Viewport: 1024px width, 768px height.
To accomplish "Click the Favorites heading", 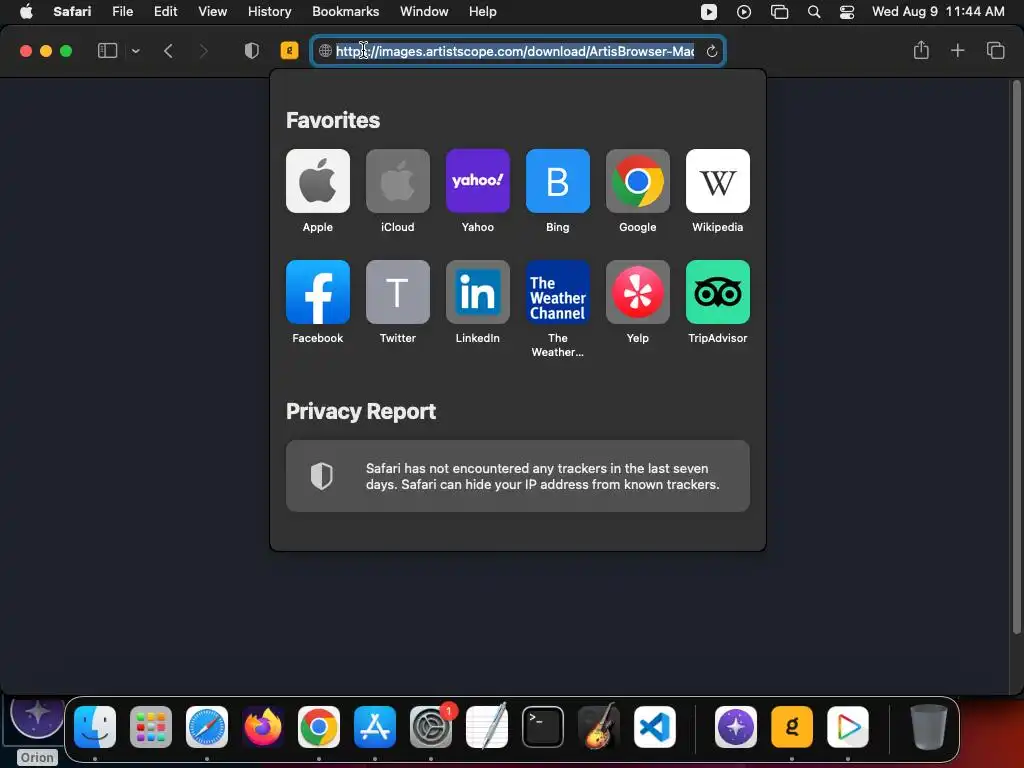I will pos(333,120).
